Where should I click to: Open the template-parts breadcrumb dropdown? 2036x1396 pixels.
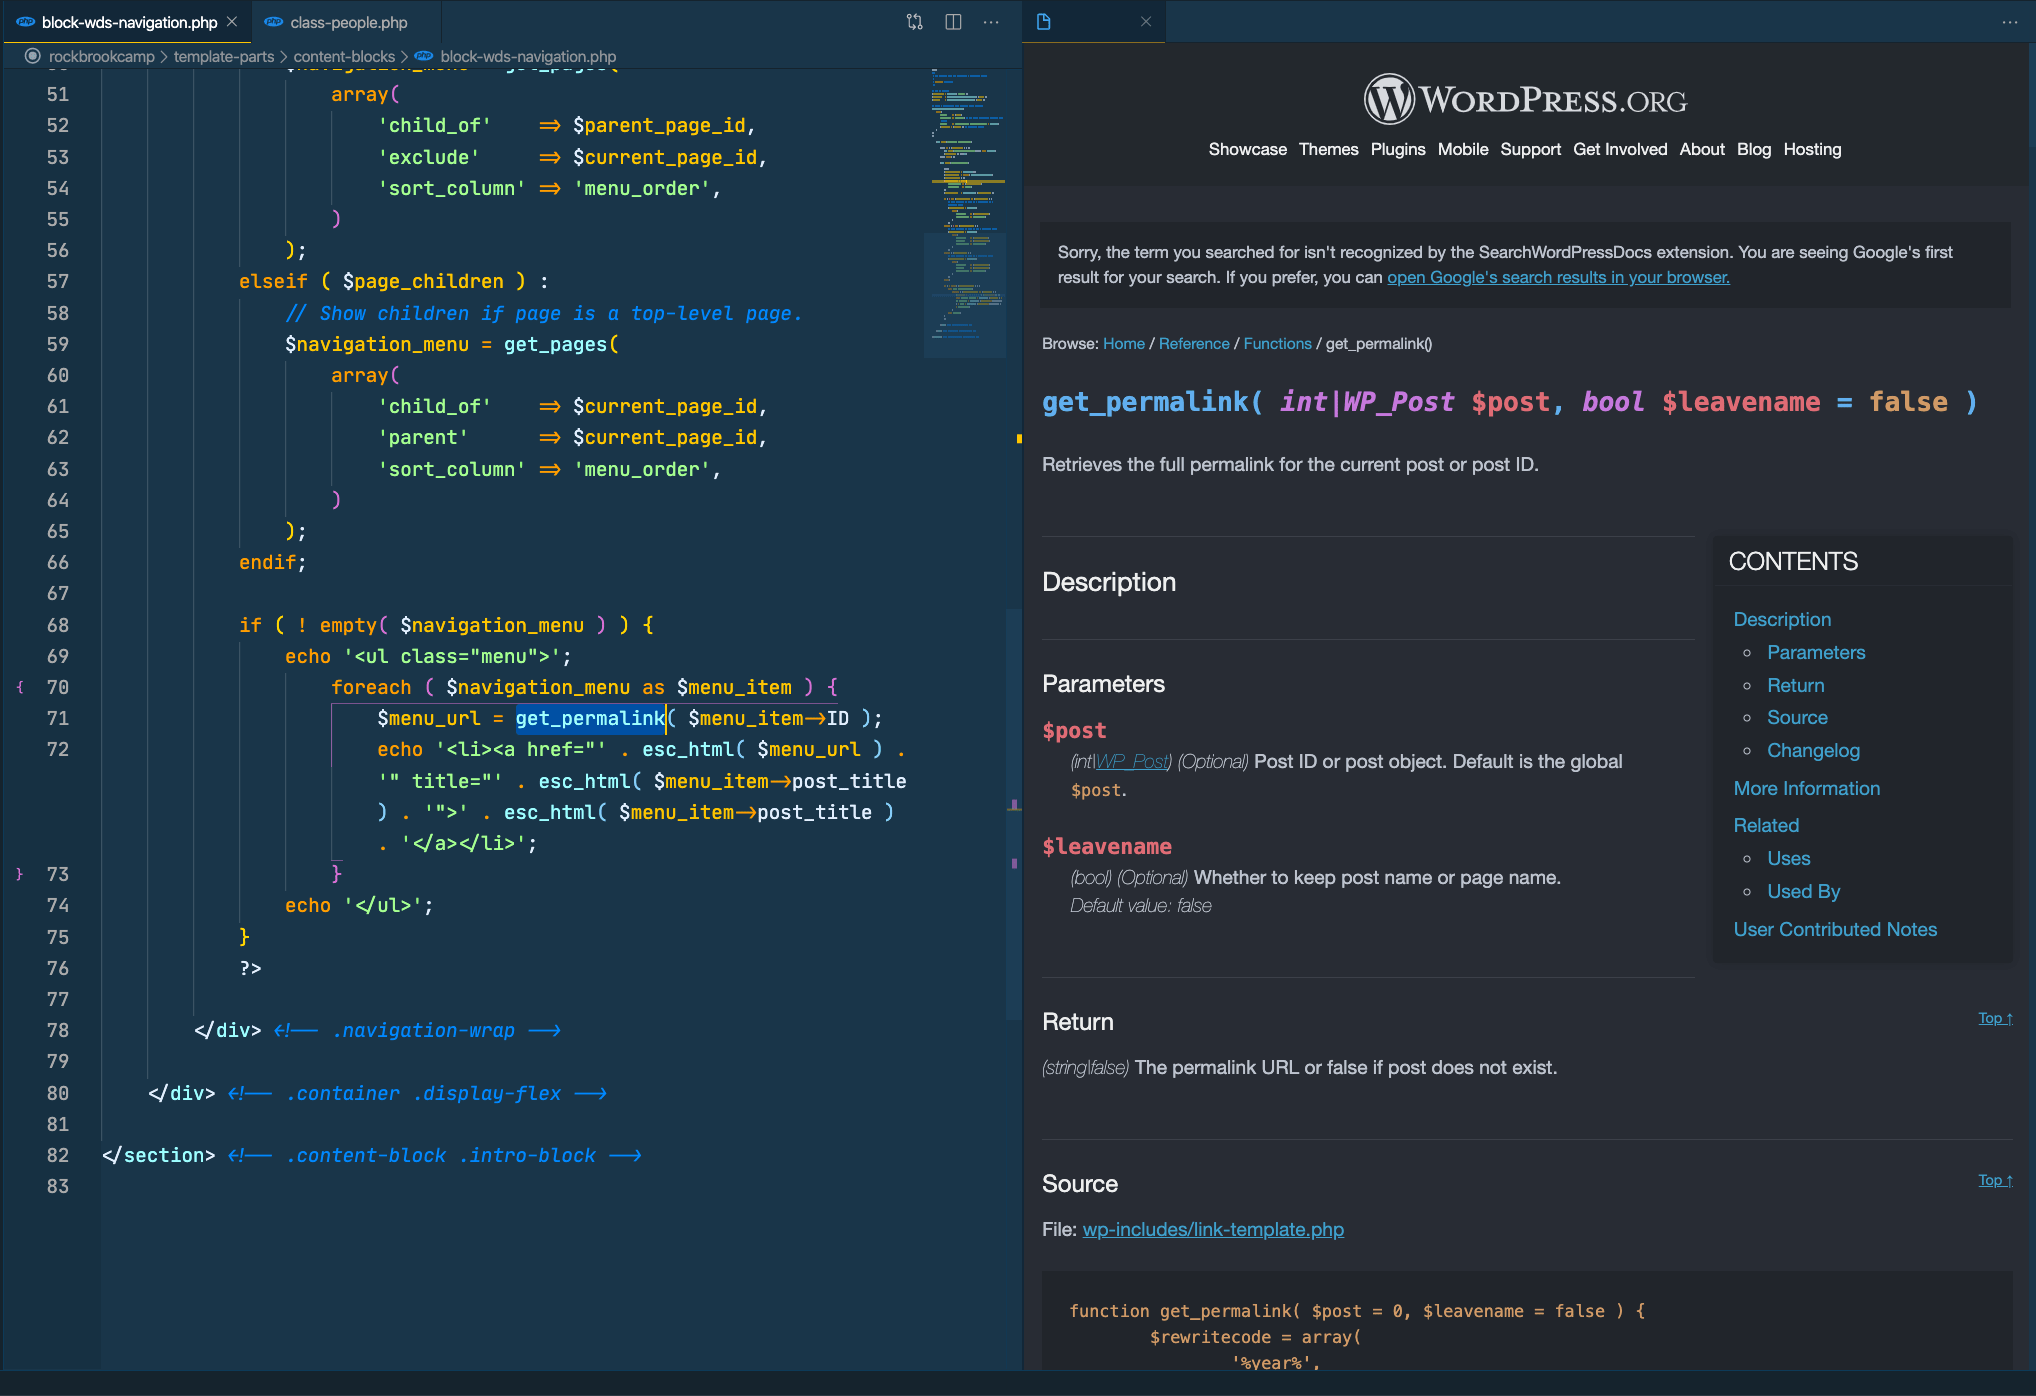[x=222, y=56]
